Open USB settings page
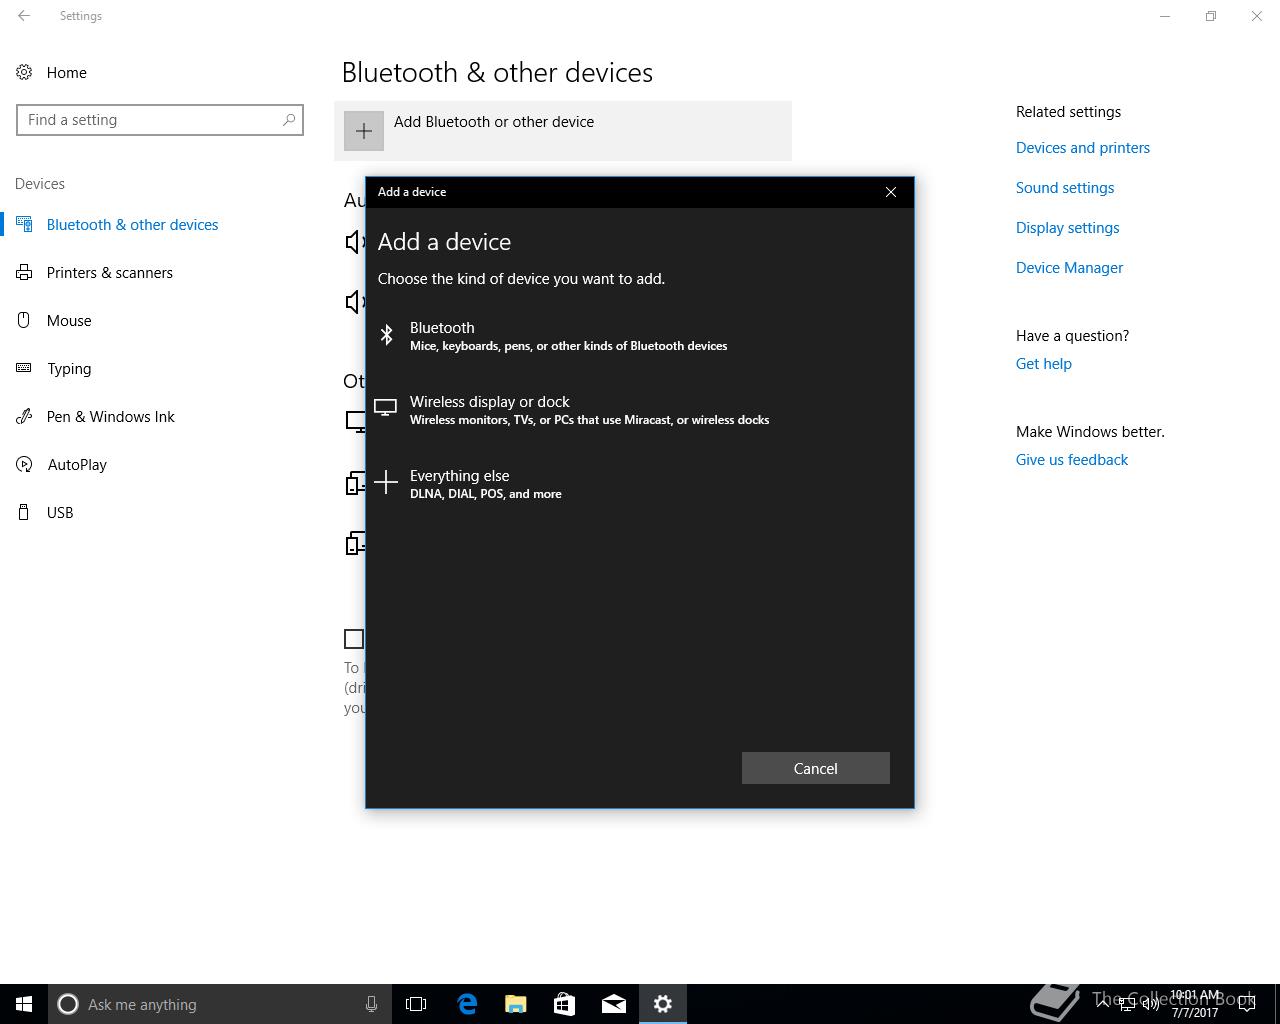Screen dimensions: 1280x1024 [60, 512]
